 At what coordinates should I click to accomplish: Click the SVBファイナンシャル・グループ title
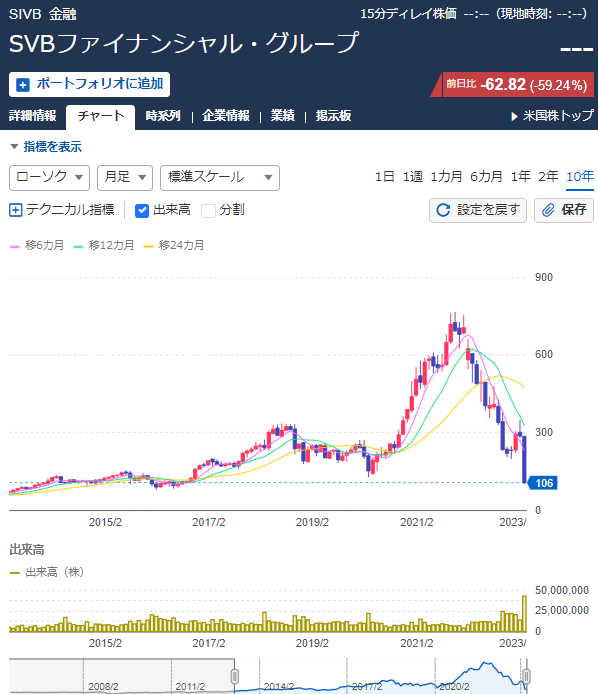(x=184, y=43)
